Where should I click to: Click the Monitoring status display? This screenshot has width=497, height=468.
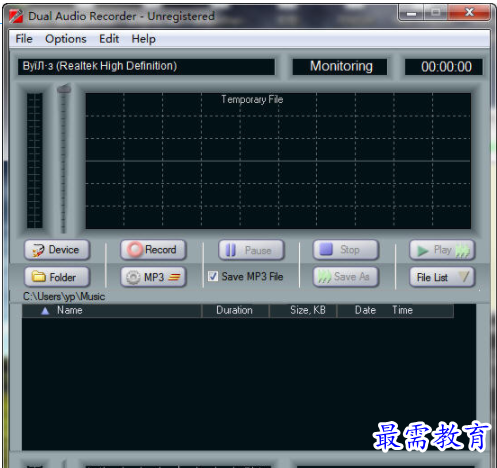point(340,67)
